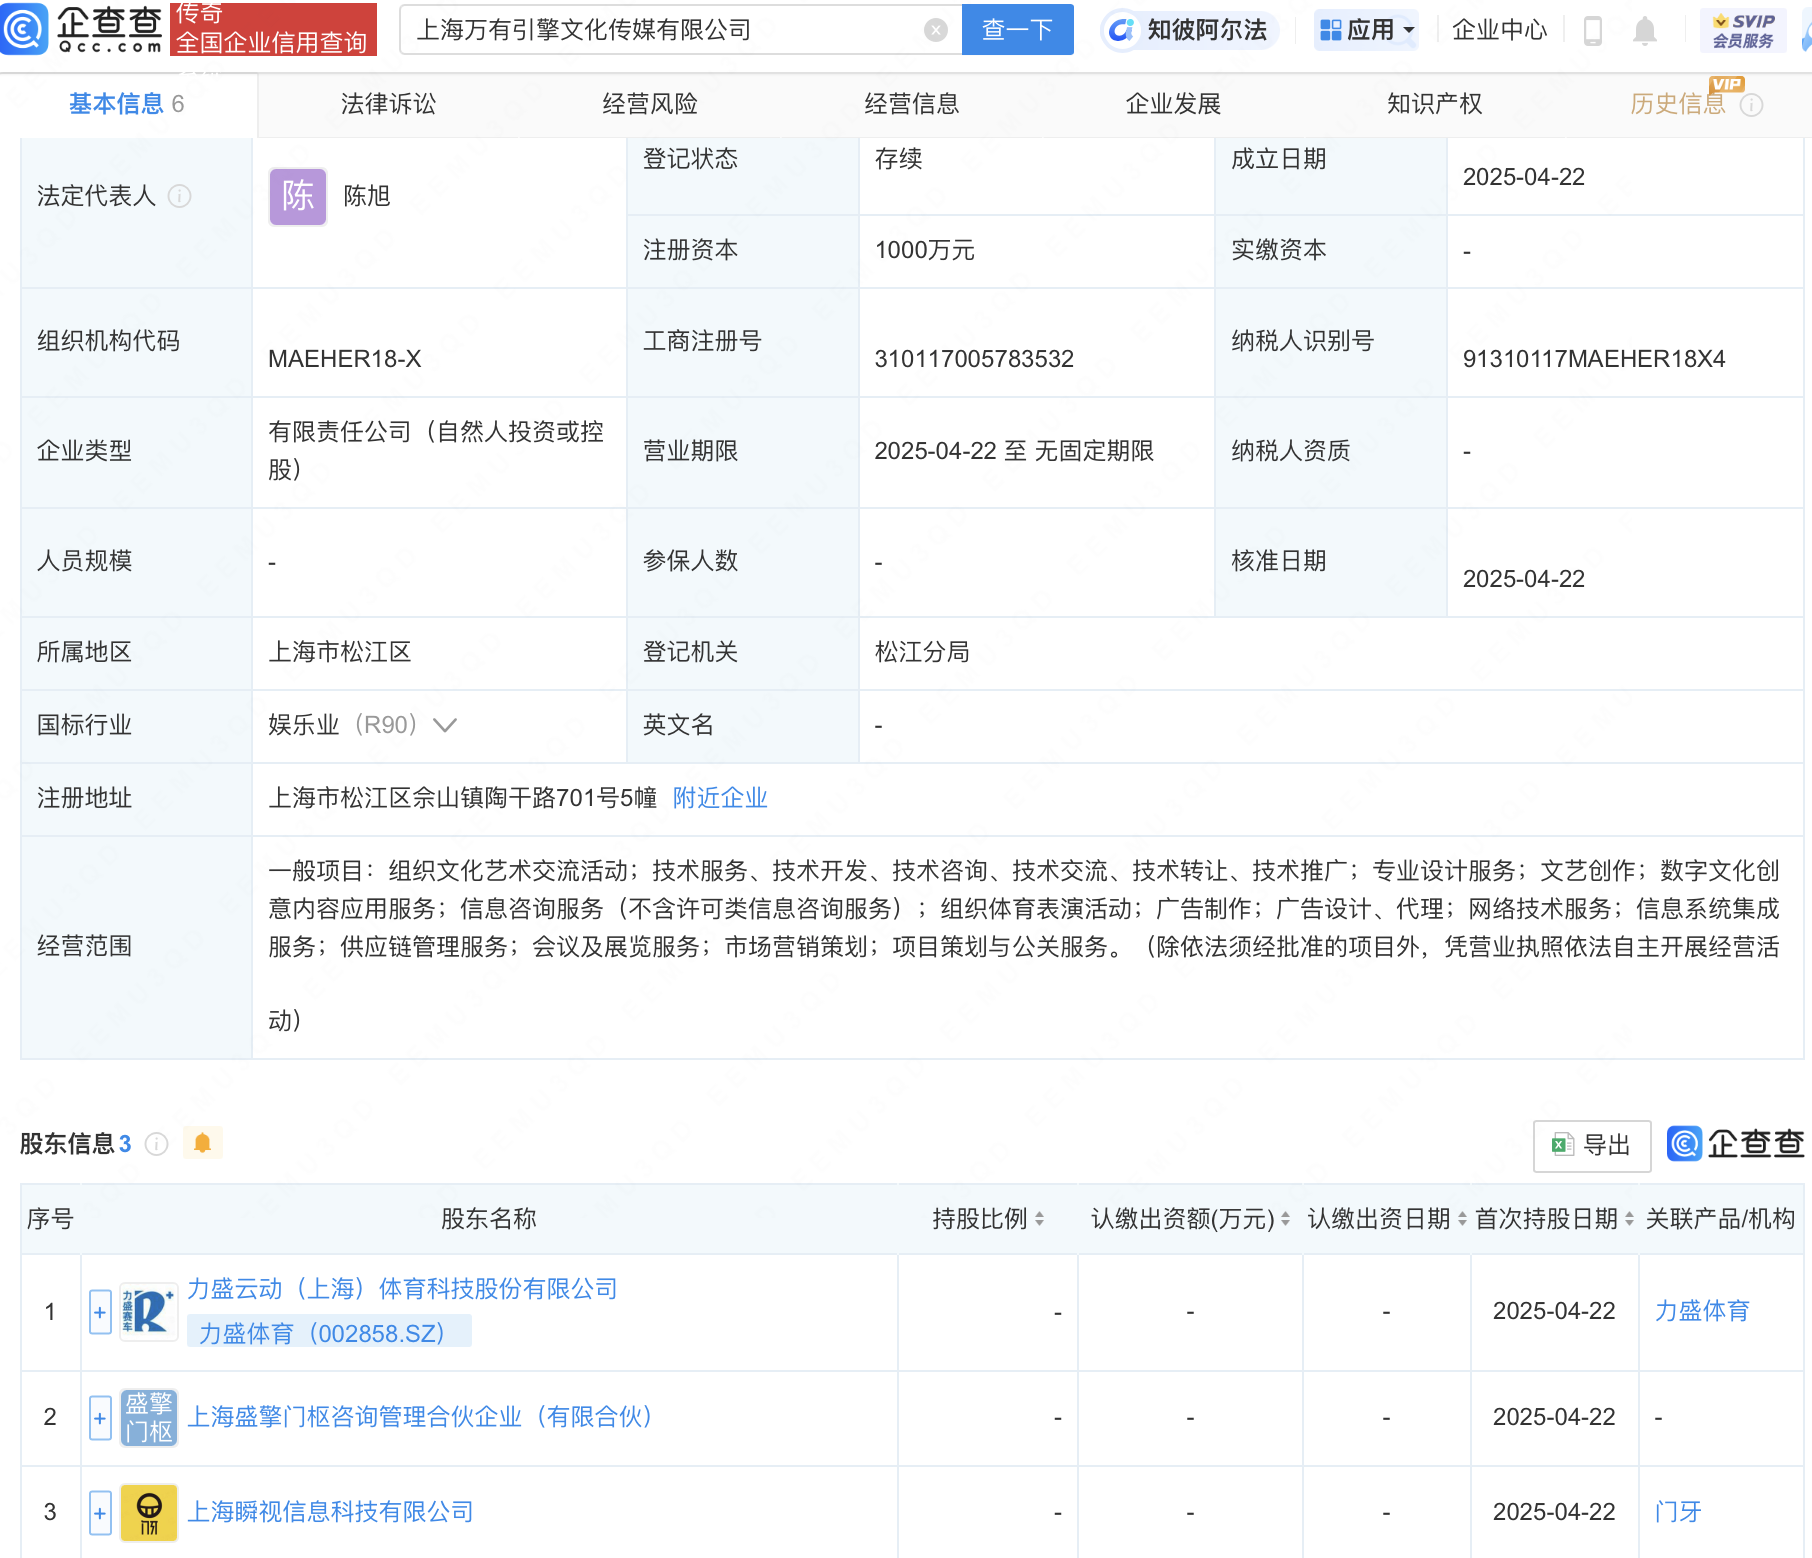Open the 应用 dropdown menu
1812x1558 pixels.
click(x=1367, y=30)
